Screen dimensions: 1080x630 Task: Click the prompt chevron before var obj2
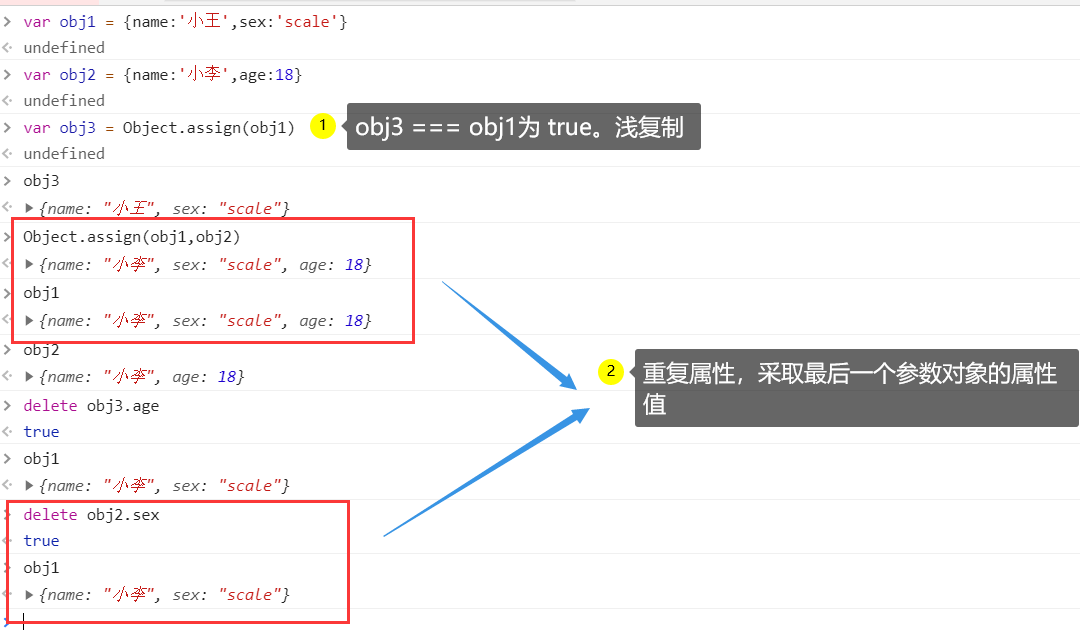[8, 74]
